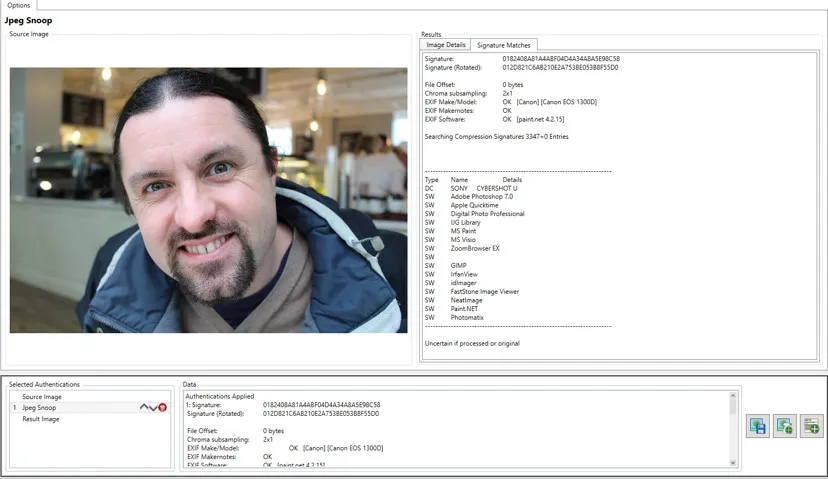Click the 'Uncertain if processed or original' result text

click(472, 343)
